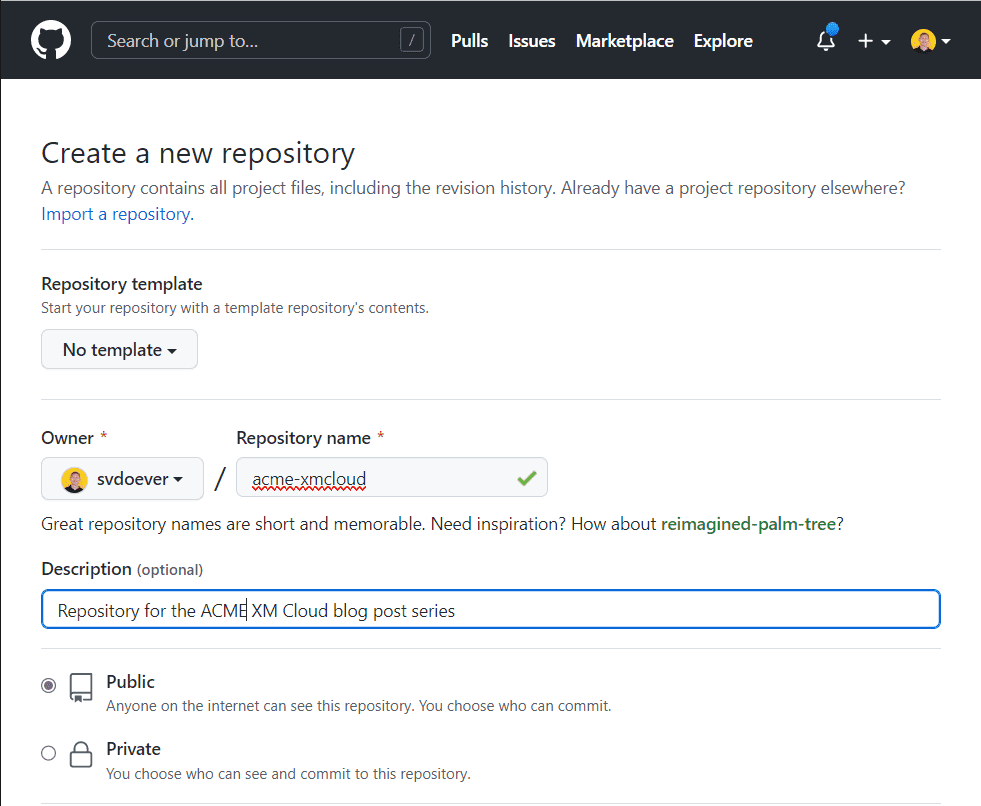Open the notifications bell
This screenshot has width=981, height=806.
coord(826,41)
